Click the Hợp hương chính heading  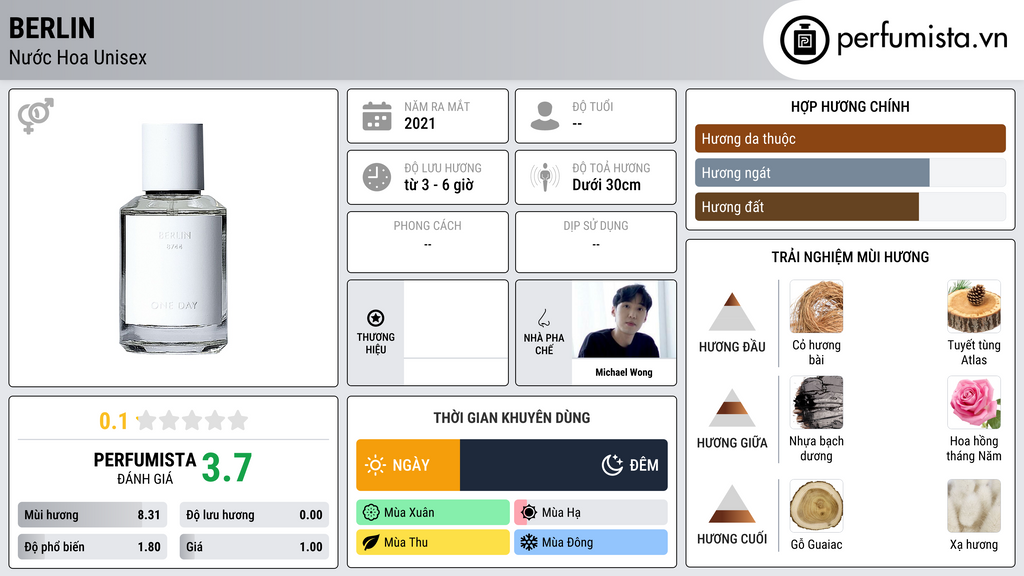pos(850,106)
